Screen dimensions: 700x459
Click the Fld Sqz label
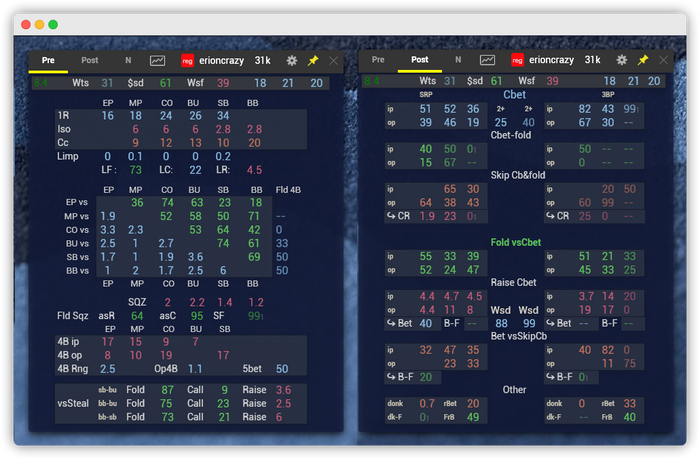pyautogui.click(x=73, y=316)
